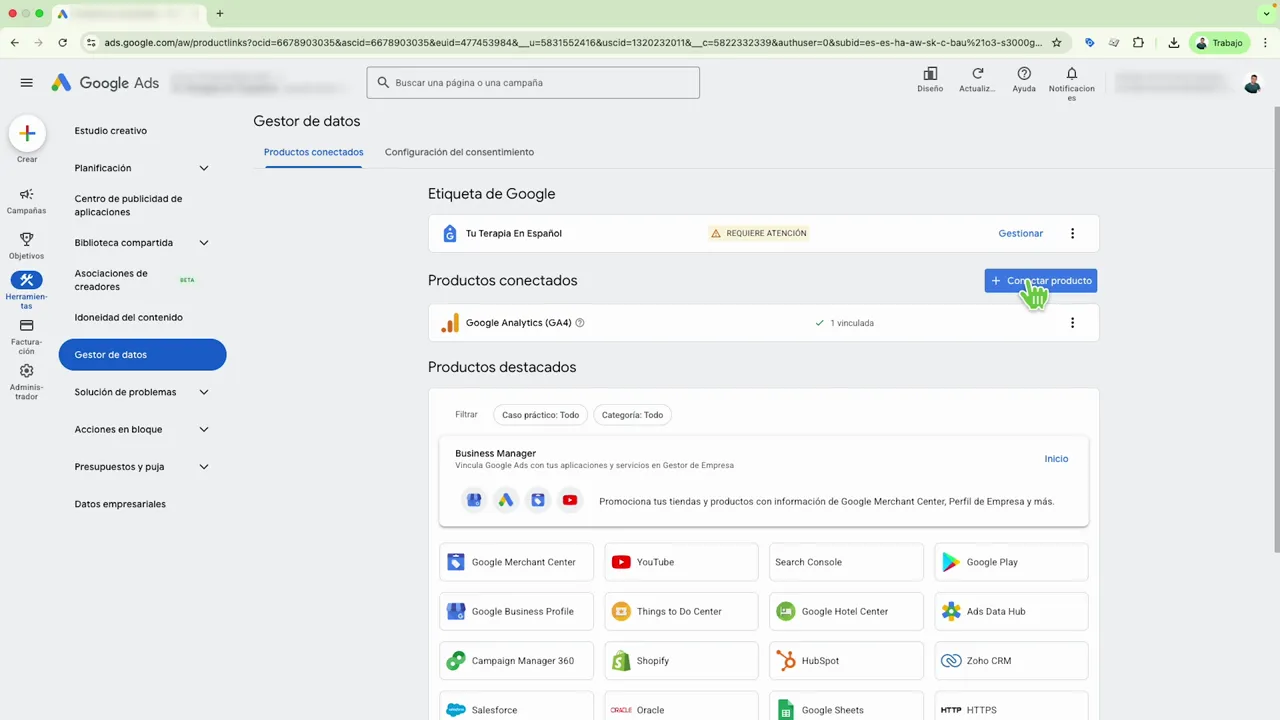Click the Herramientas wrench icon
1280x720 pixels.
click(x=26, y=281)
